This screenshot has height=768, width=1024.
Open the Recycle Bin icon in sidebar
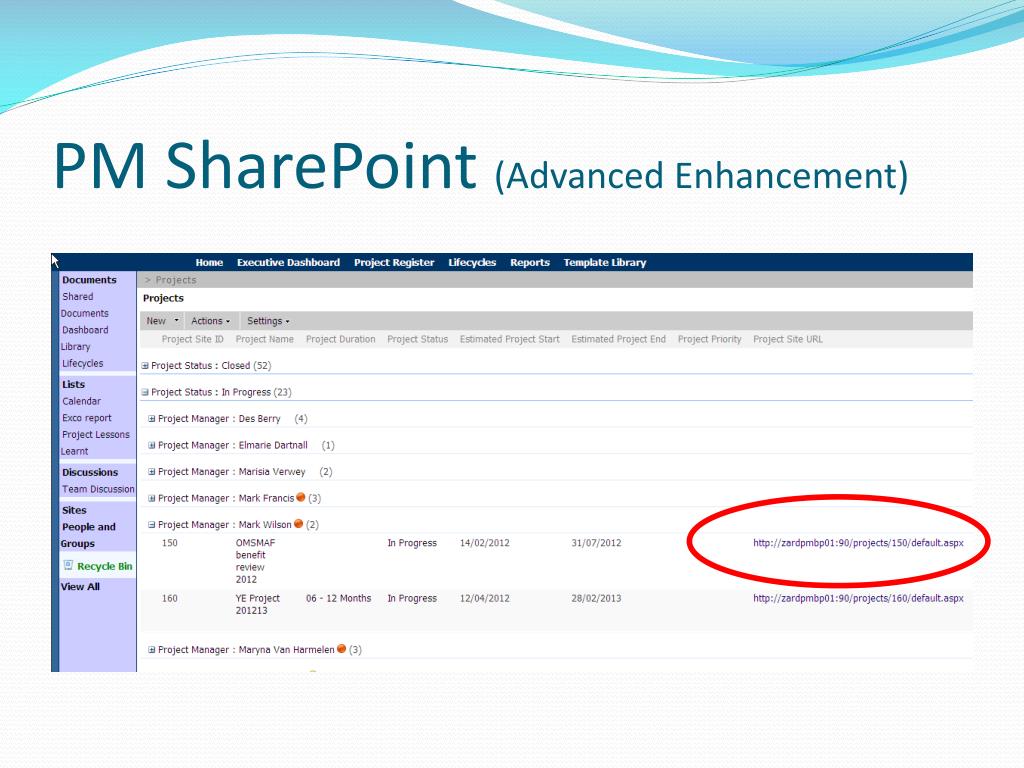click(x=68, y=566)
